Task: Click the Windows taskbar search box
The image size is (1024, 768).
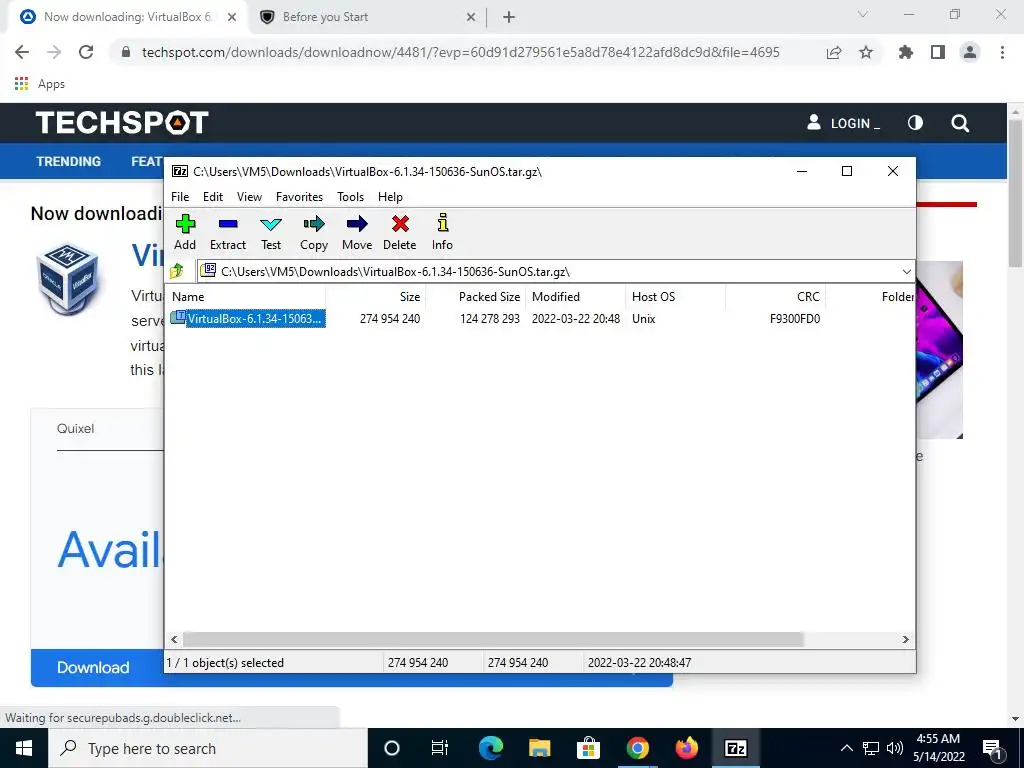Action: point(208,748)
